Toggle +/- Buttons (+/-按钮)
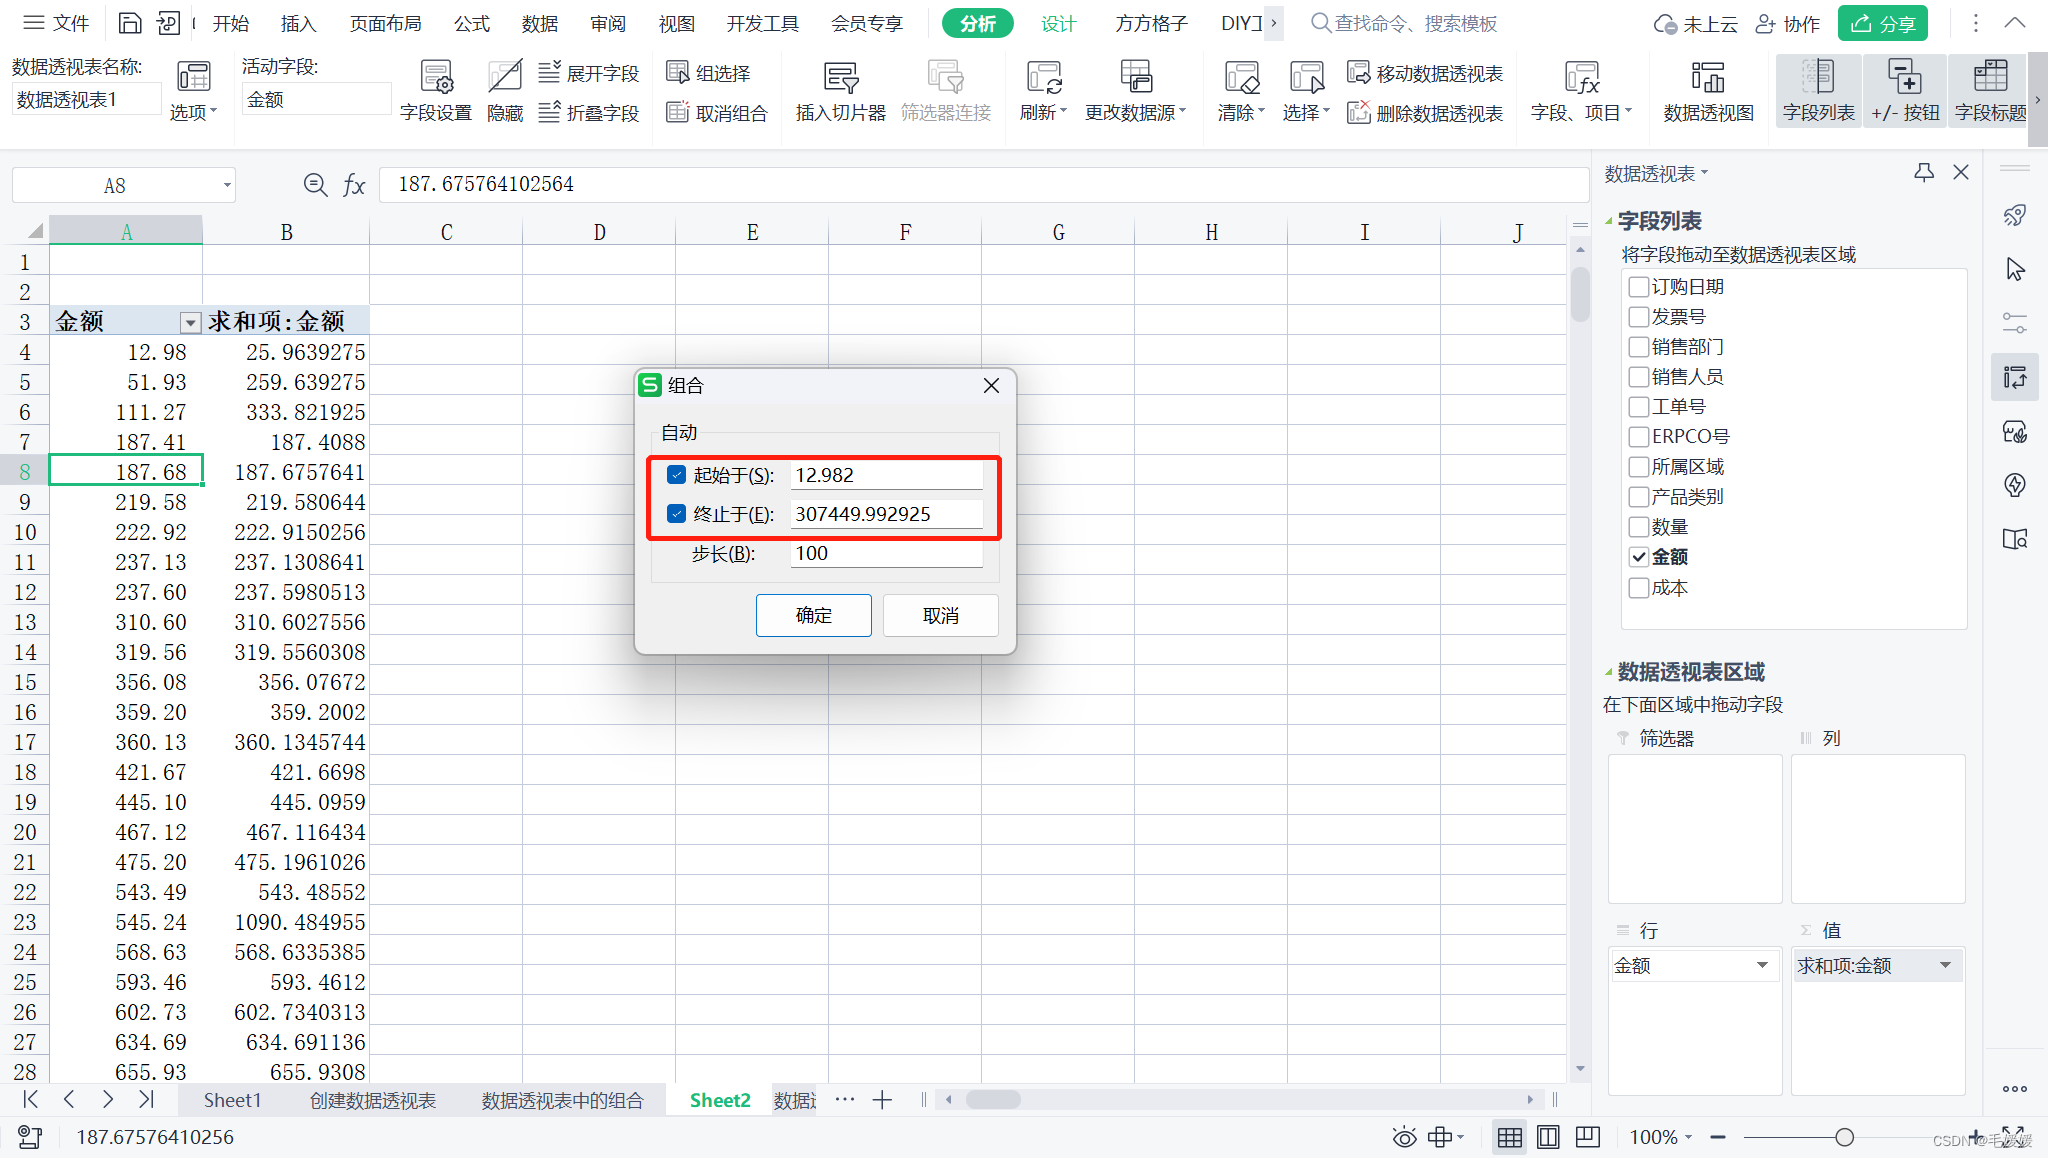Screen dimensions: 2048x1158 (1904, 90)
